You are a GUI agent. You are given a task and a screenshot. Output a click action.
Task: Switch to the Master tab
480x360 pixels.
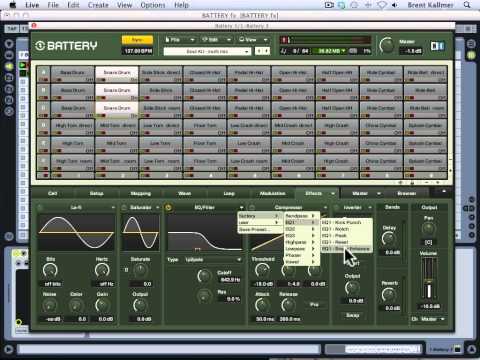click(x=360, y=193)
